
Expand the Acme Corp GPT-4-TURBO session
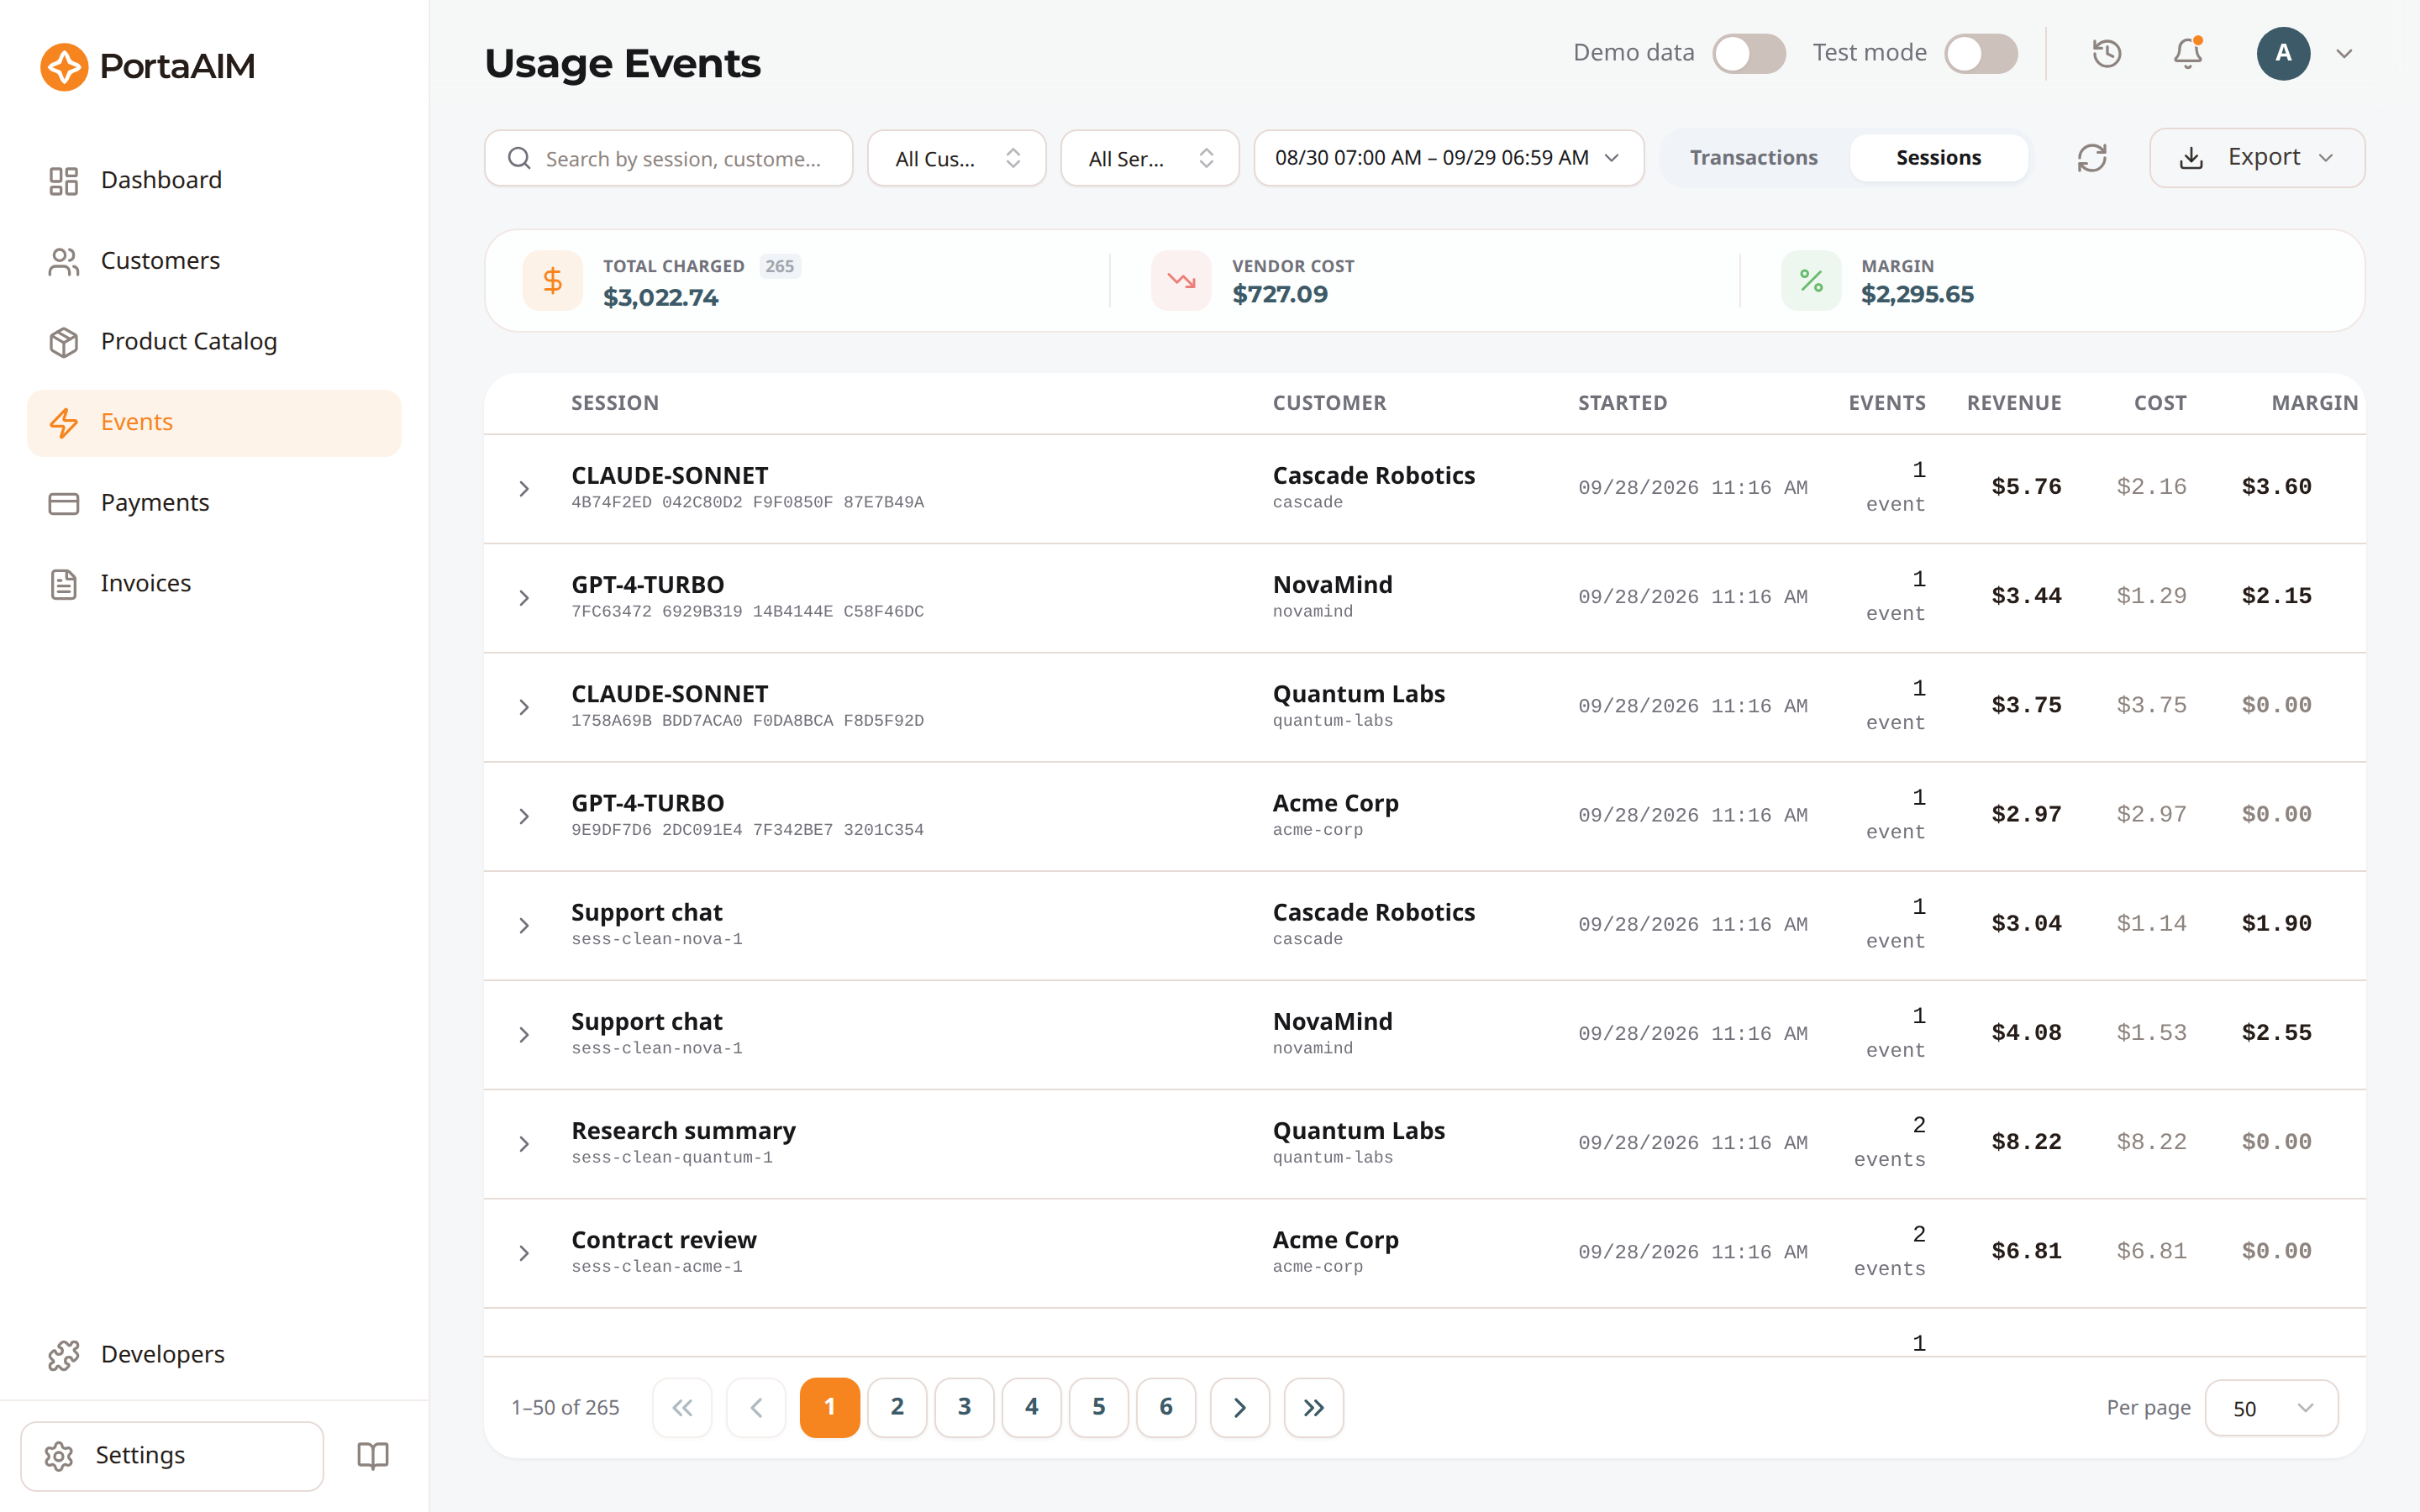(x=524, y=817)
